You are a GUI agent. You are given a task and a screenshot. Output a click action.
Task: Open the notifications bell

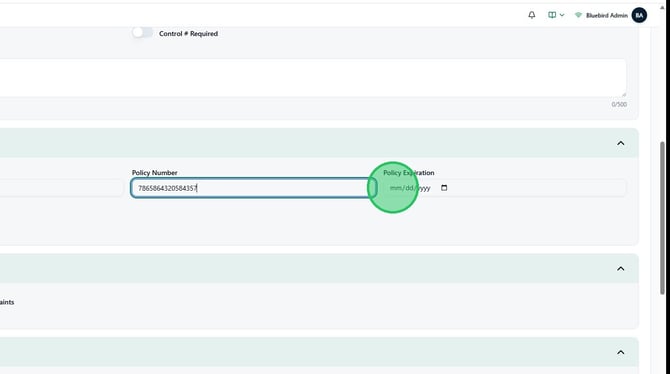pyautogui.click(x=532, y=15)
